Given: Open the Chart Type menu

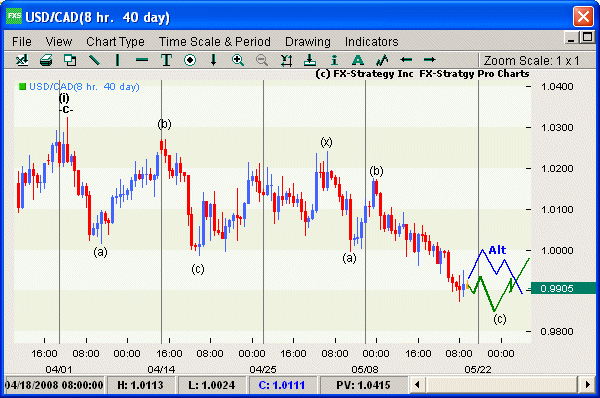Looking at the screenshot, I should (115, 41).
